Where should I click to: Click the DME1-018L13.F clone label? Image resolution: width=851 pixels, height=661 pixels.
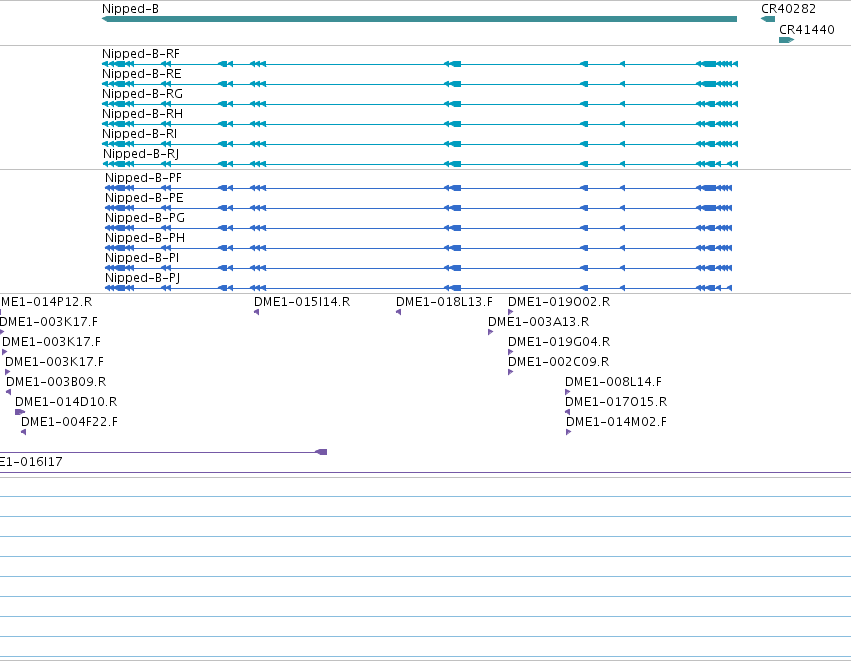(444, 302)
